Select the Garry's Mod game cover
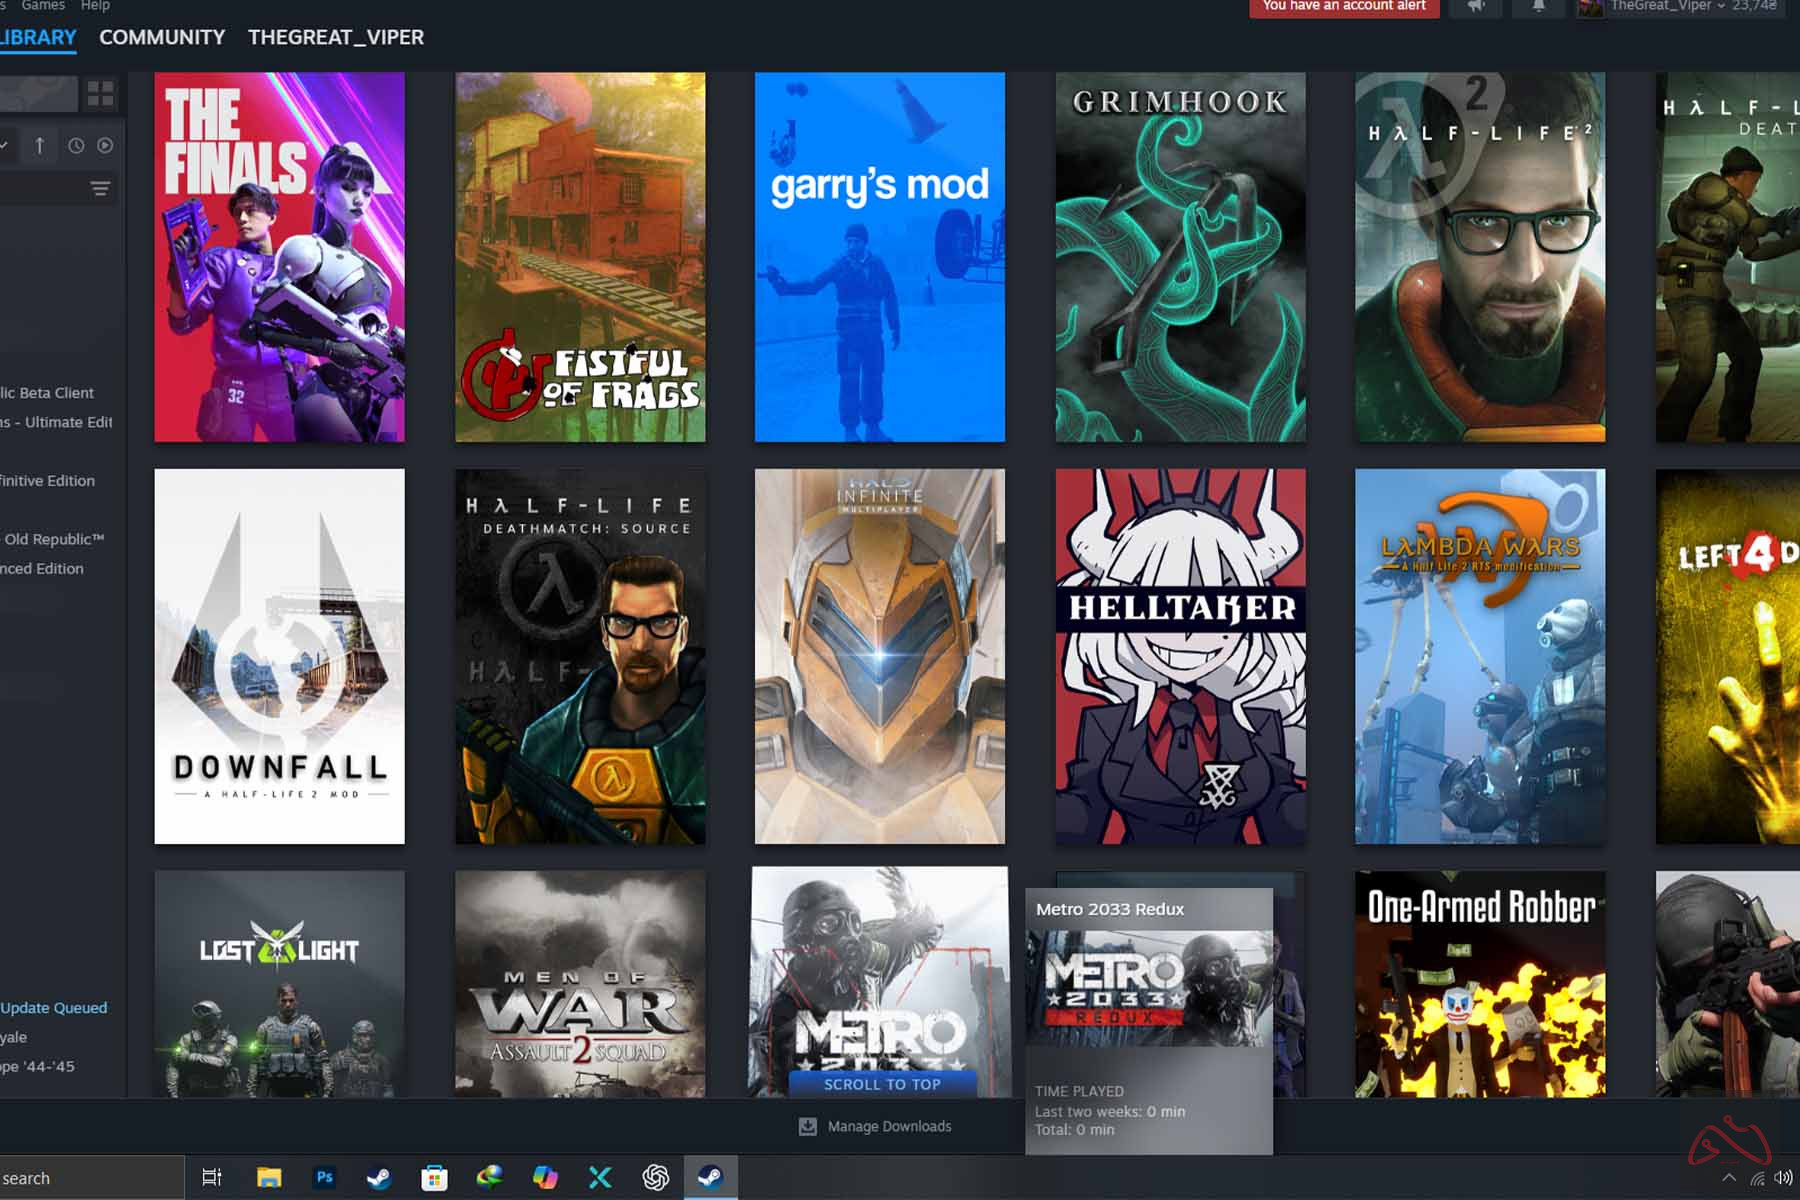The width and height of the screenshot is (1800, 1200). point(879,257)
